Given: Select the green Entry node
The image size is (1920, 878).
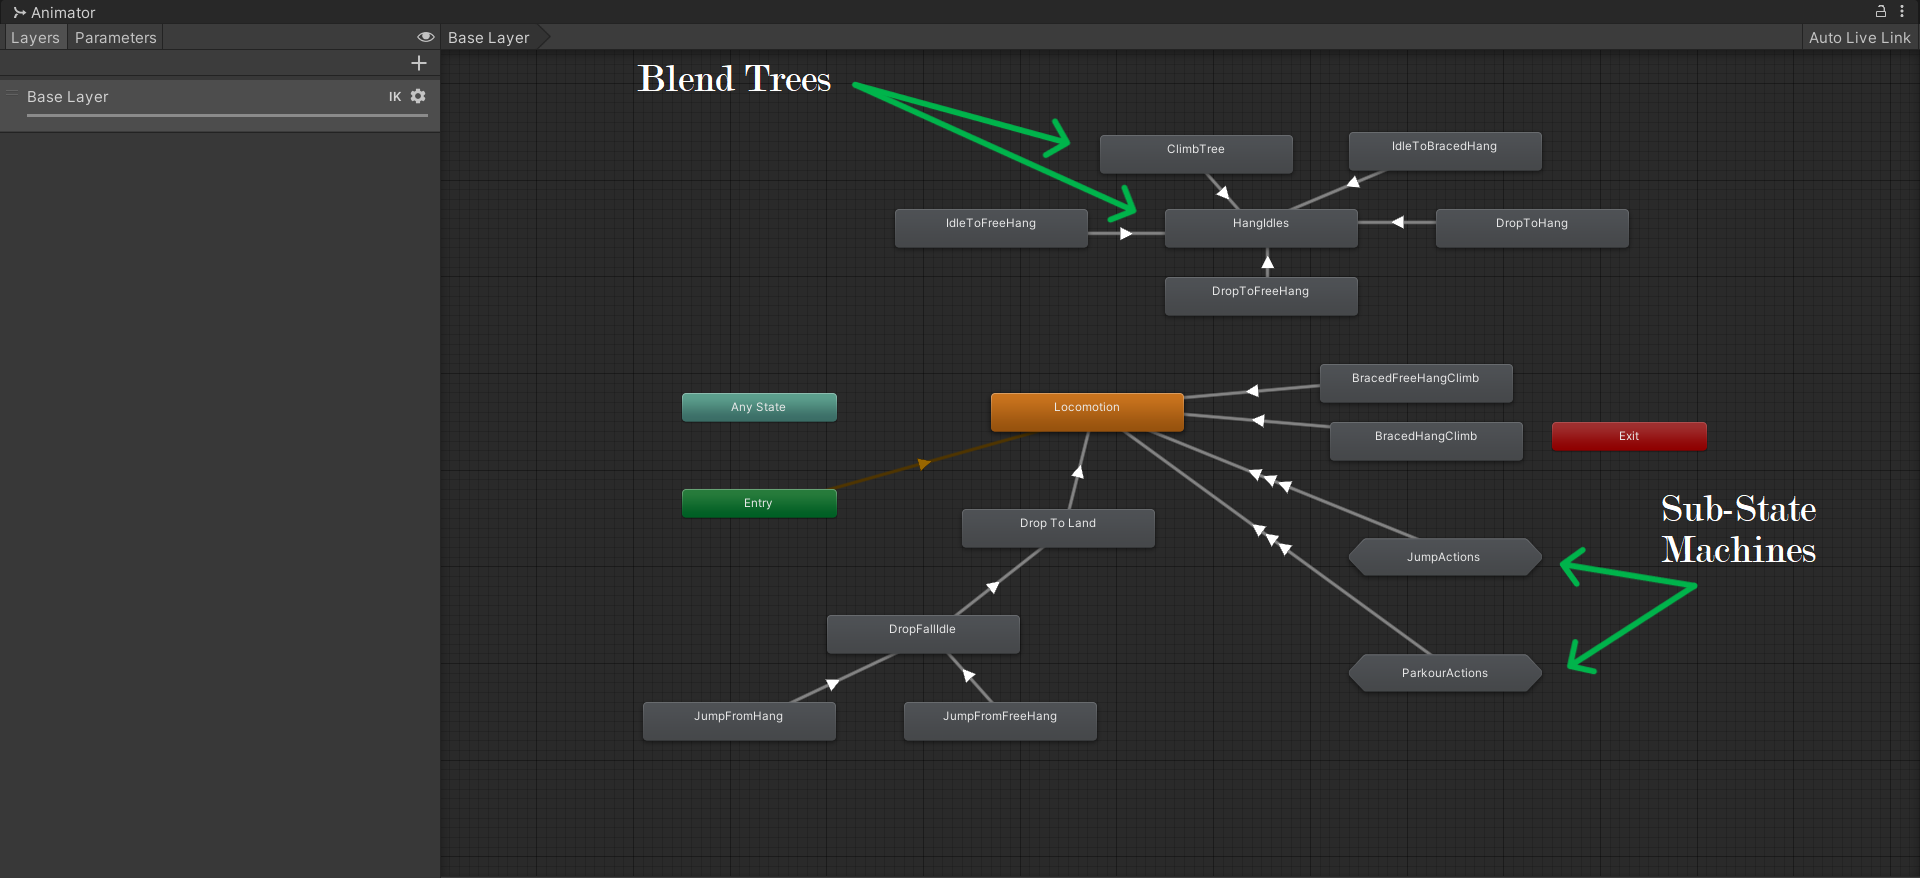Looking at the screenshot, I should coord(758,503).
